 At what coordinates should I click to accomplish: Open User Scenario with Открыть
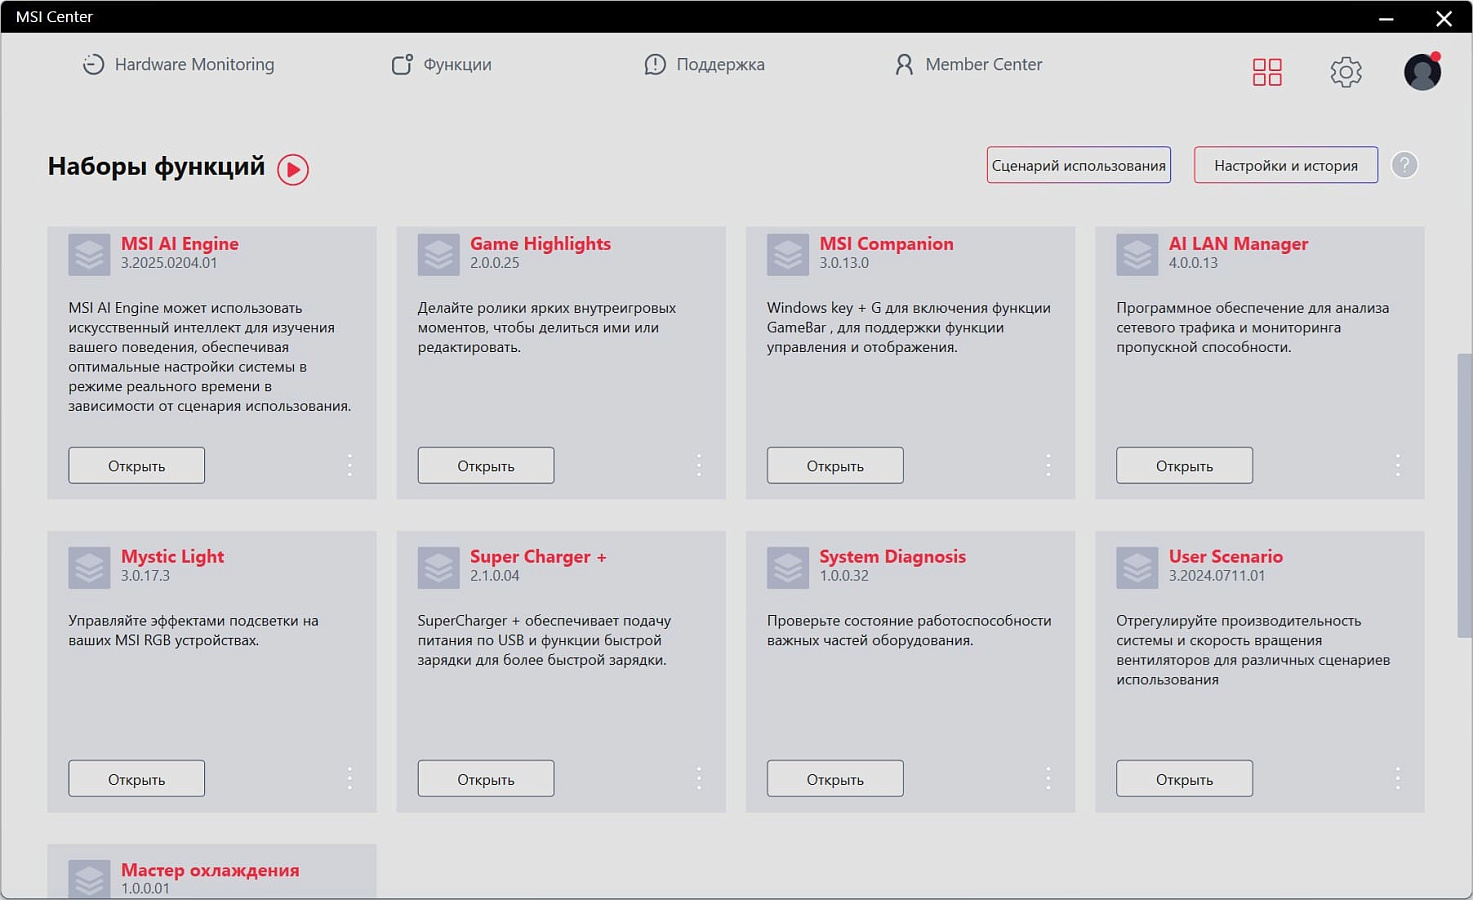coord(1185,778)
